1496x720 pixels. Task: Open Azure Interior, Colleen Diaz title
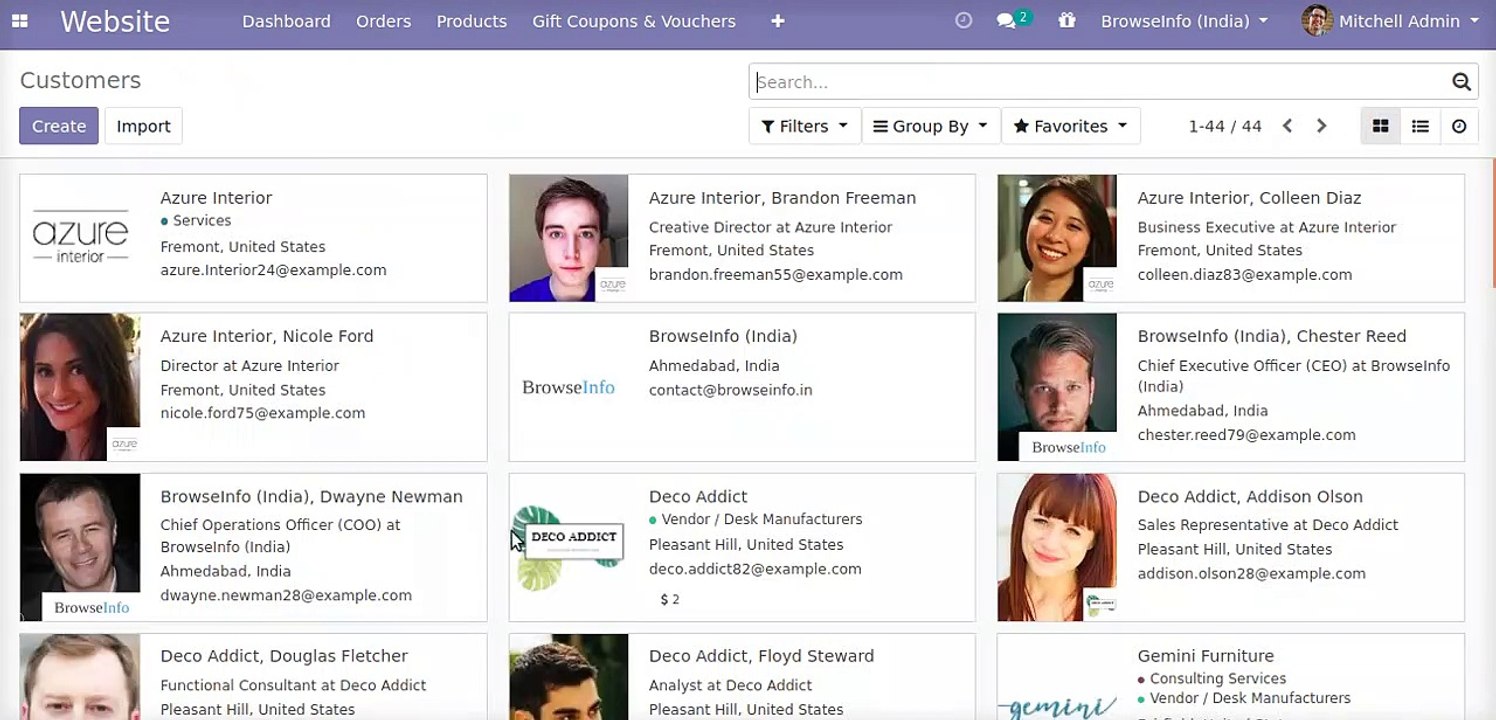click(x=1249, y=198)
